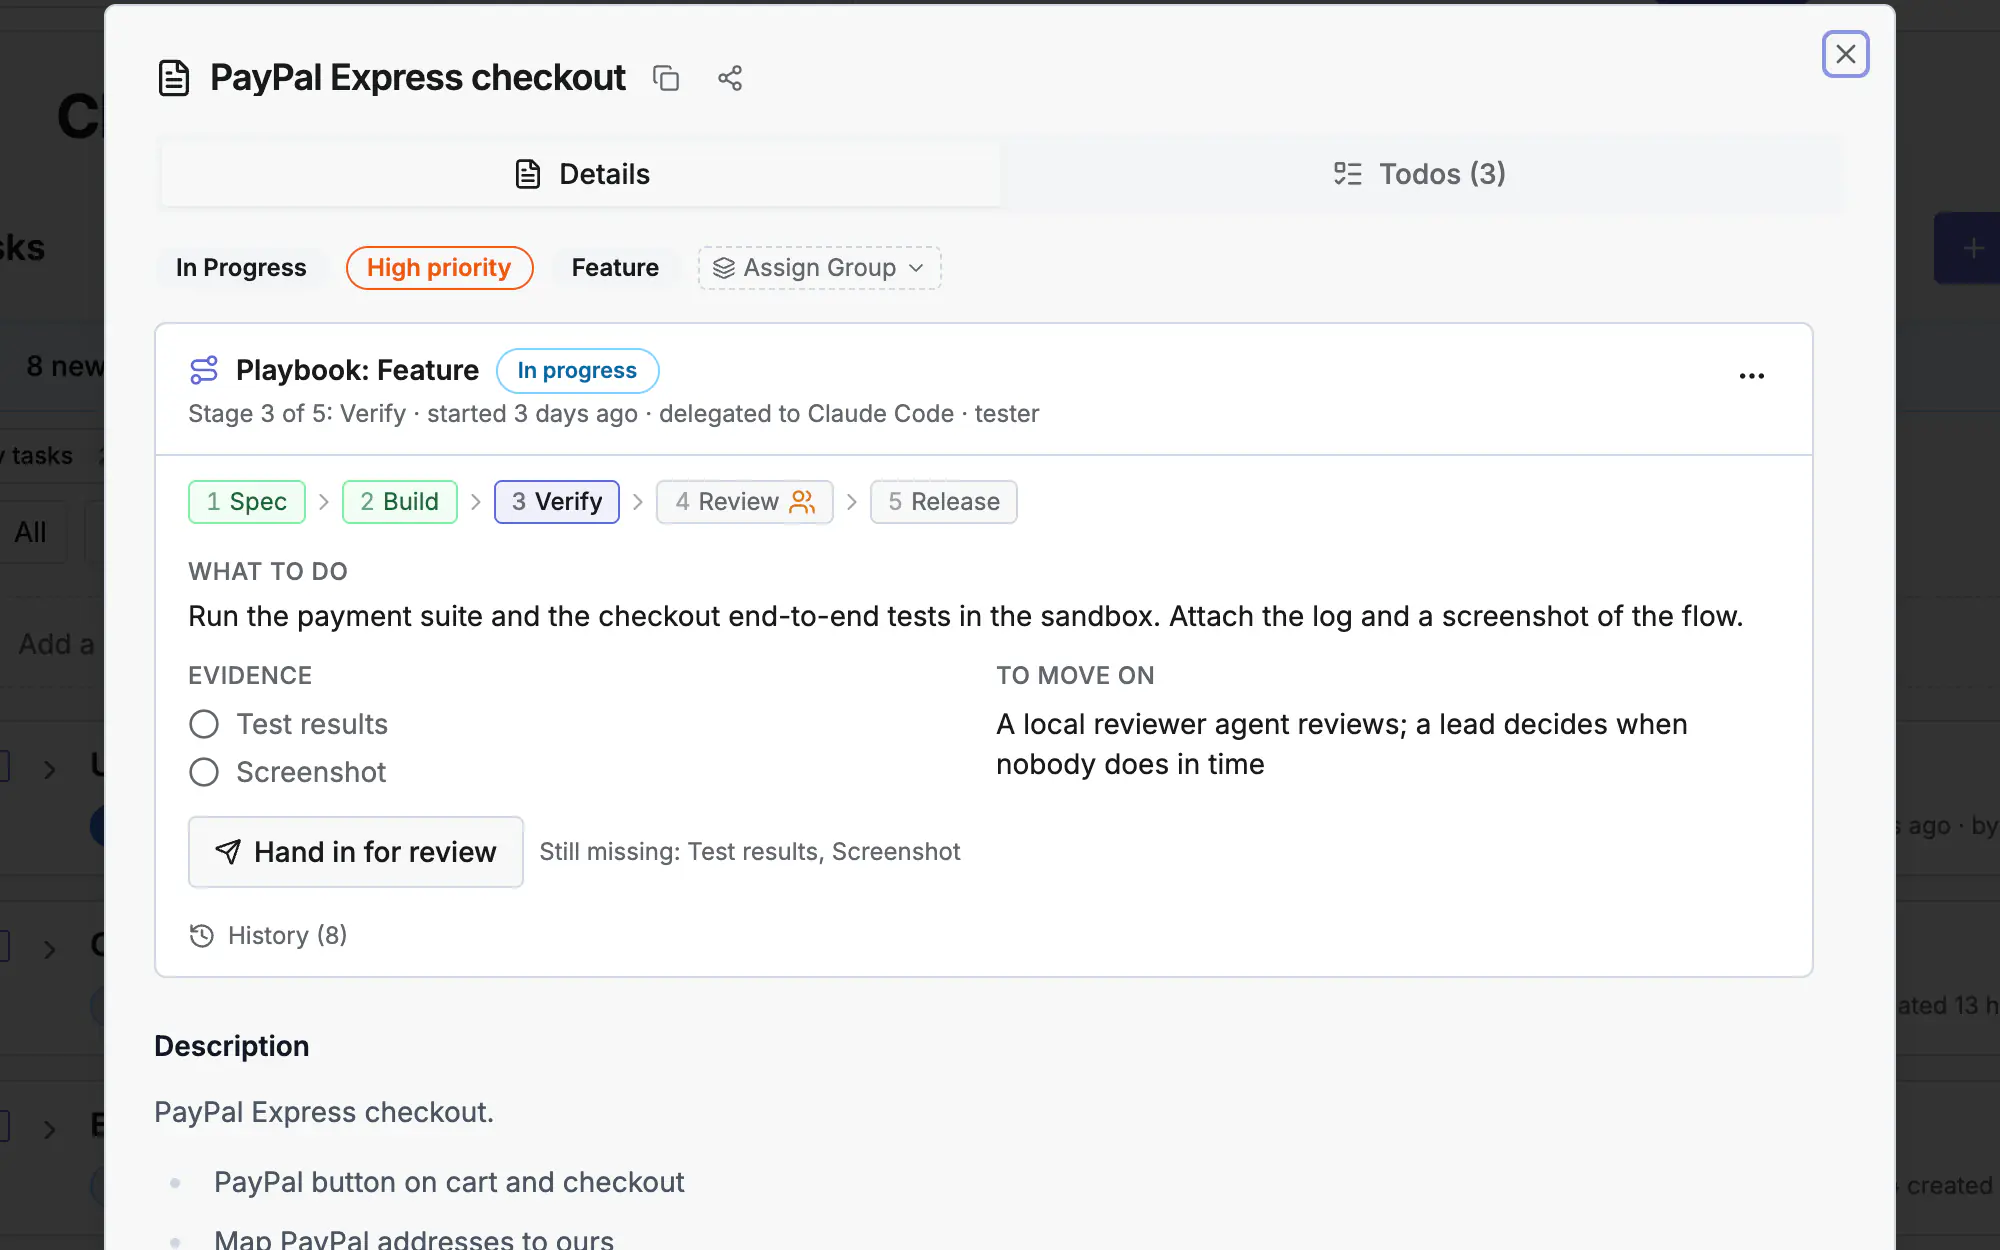The width and height of the screenshot is (2000, 1250).
Task: Copy the PayPal Express checkout task title
Action: [666, 78]
